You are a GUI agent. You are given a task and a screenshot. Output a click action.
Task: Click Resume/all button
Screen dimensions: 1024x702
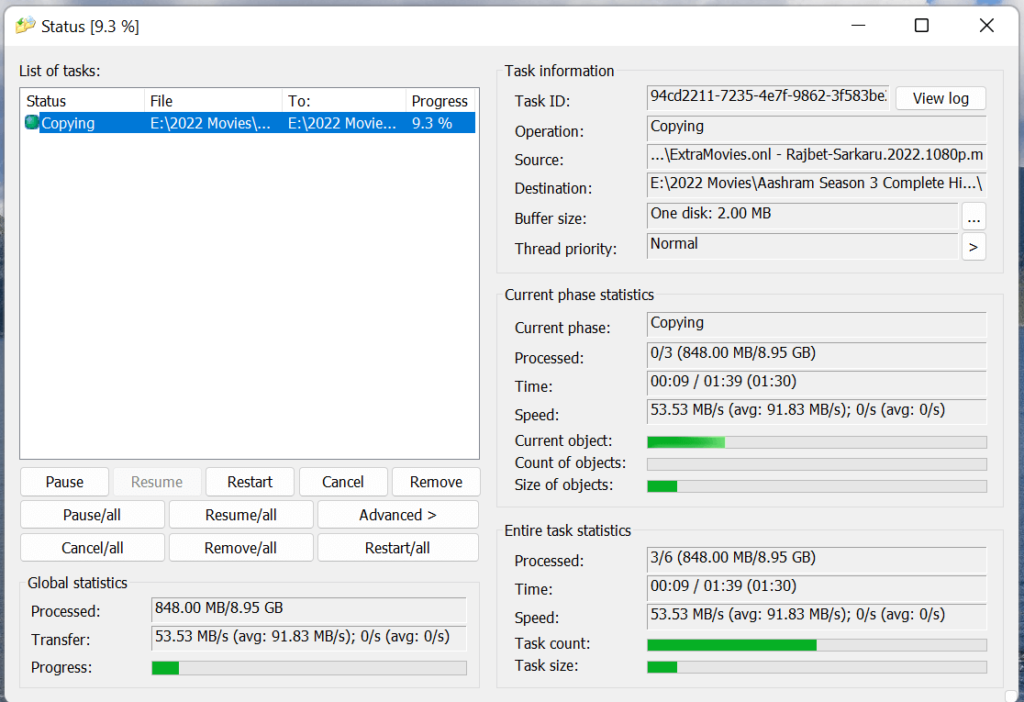click(241, 515)
